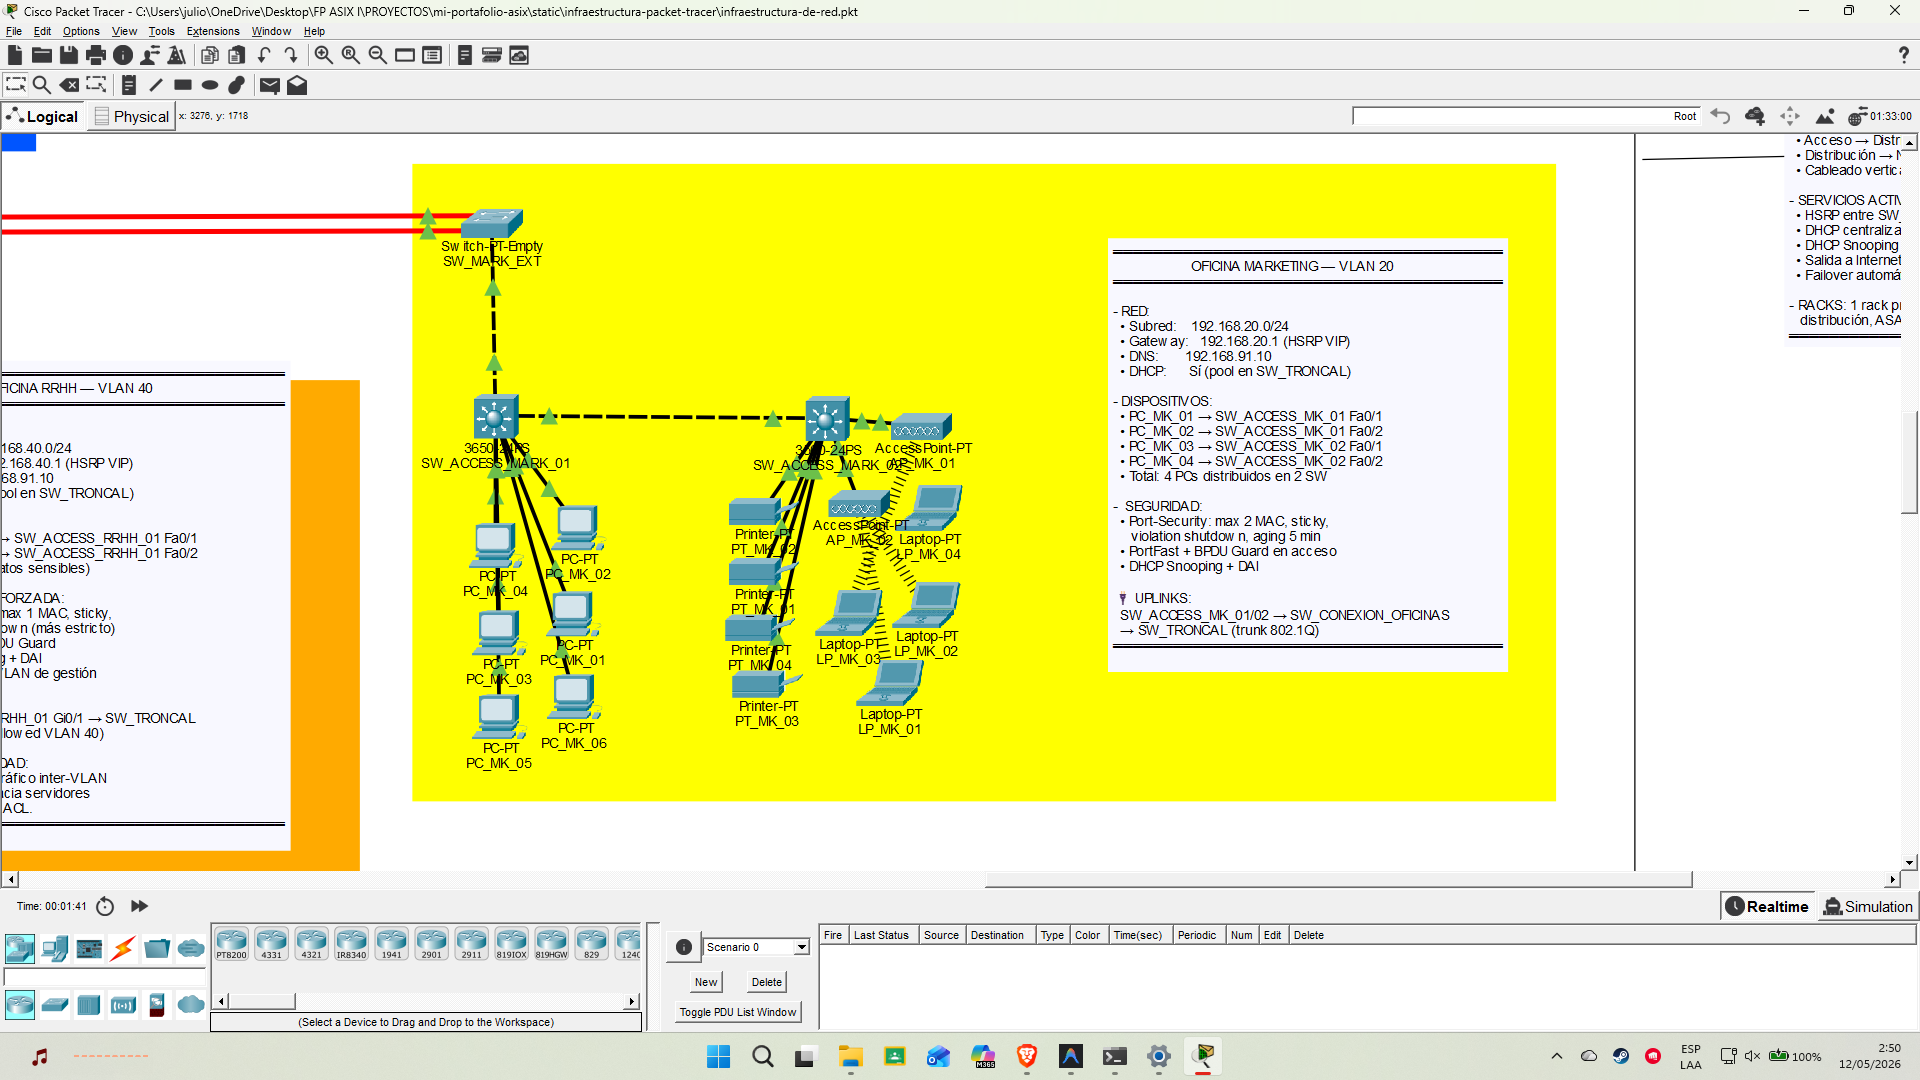Select the Draw Line tool
The height and width of the screenshot is (1080, 1920).
(x=156, y=85)
